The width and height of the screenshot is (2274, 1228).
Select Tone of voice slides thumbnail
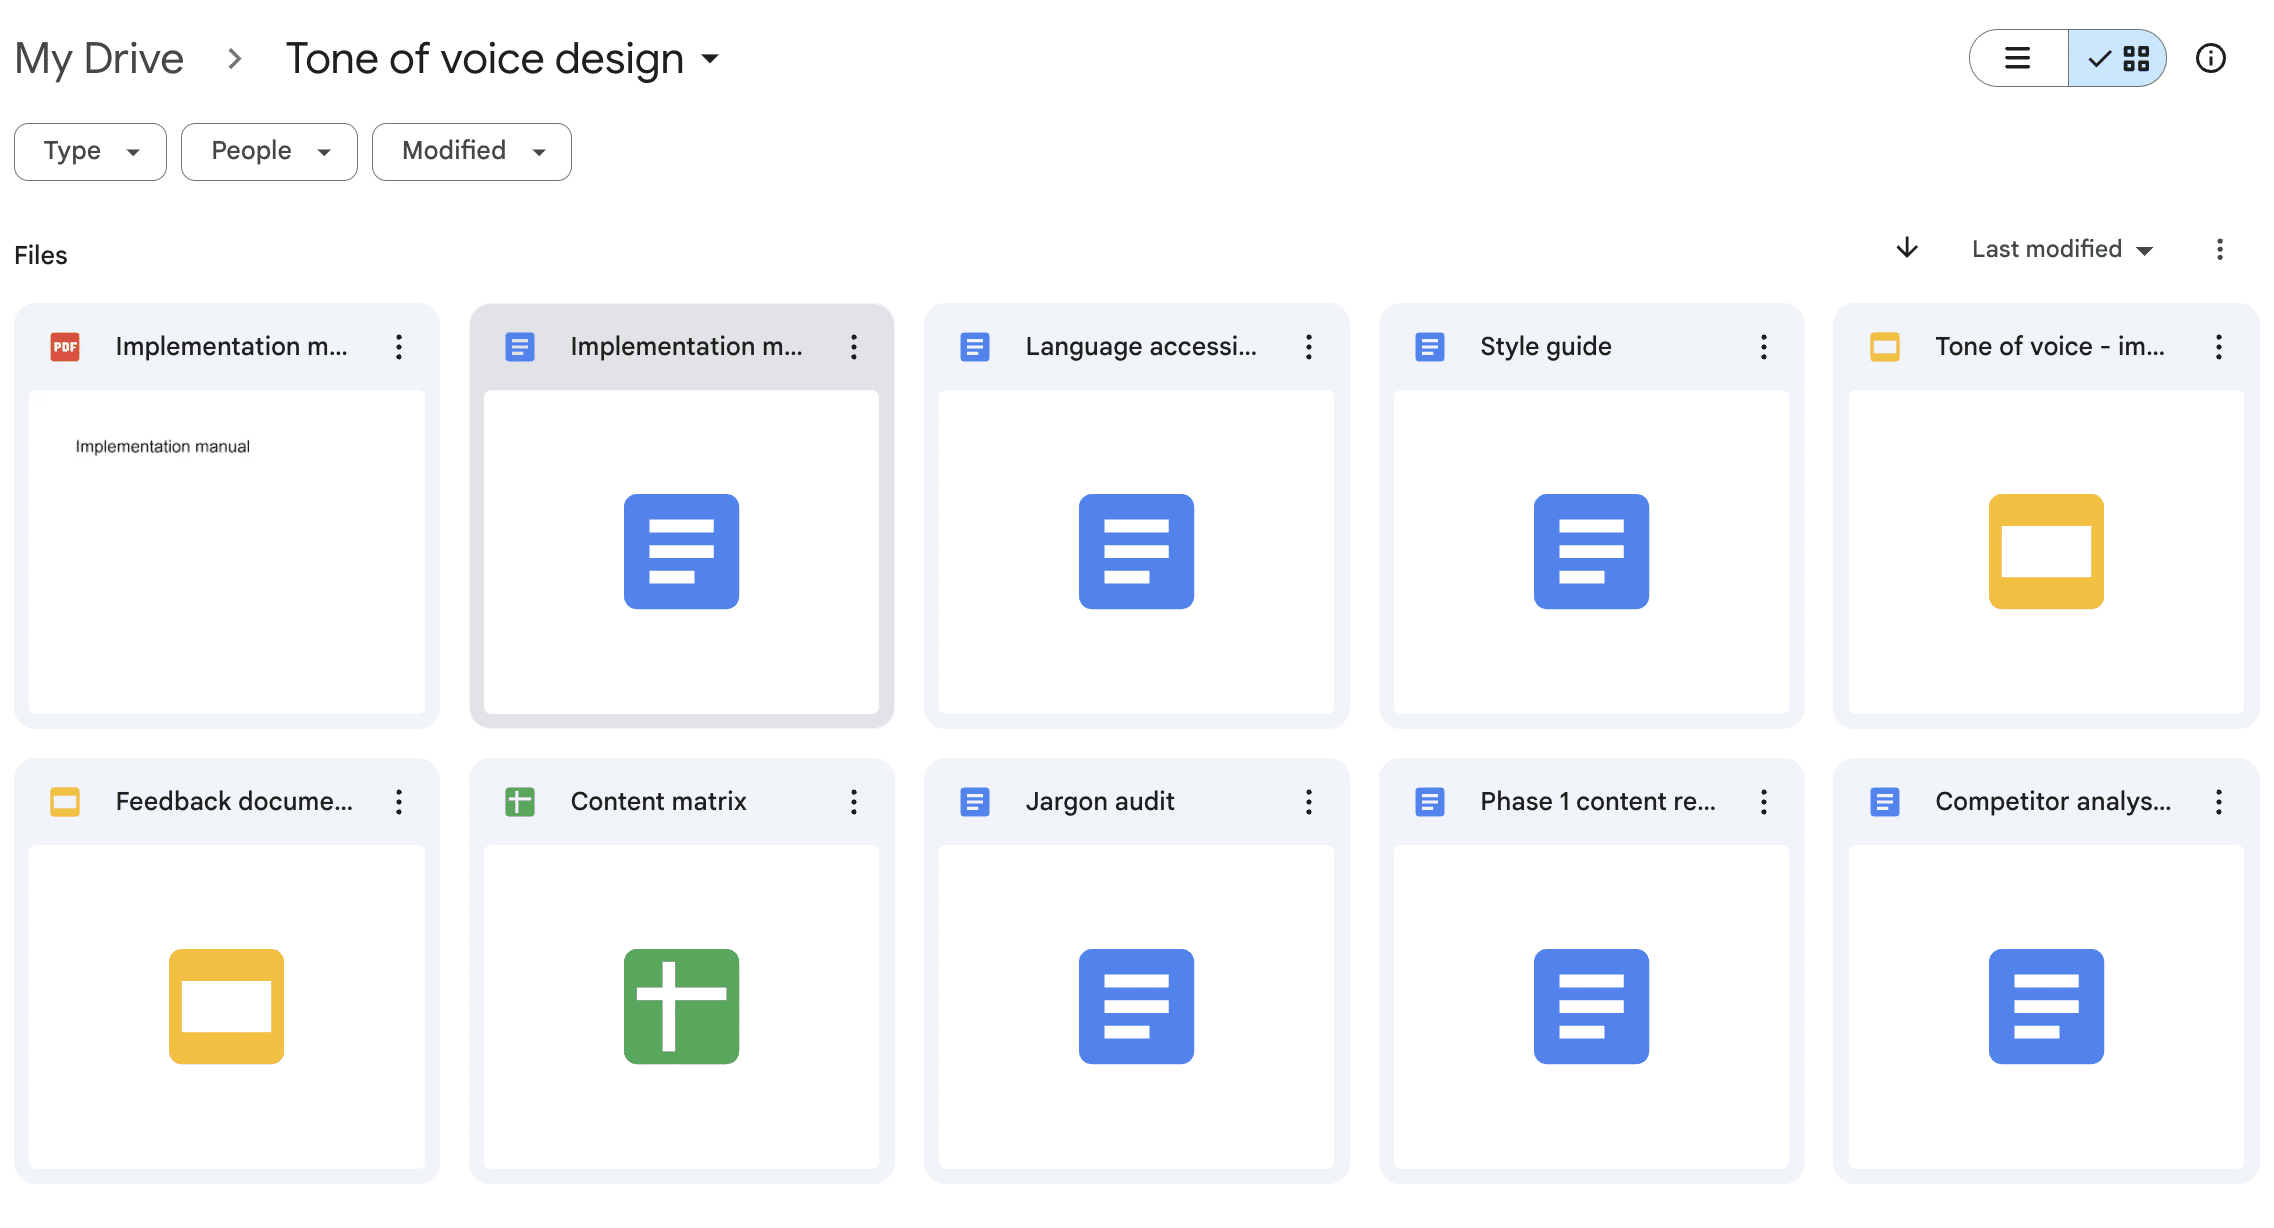pyautogui.click(x=2047, y=552)
